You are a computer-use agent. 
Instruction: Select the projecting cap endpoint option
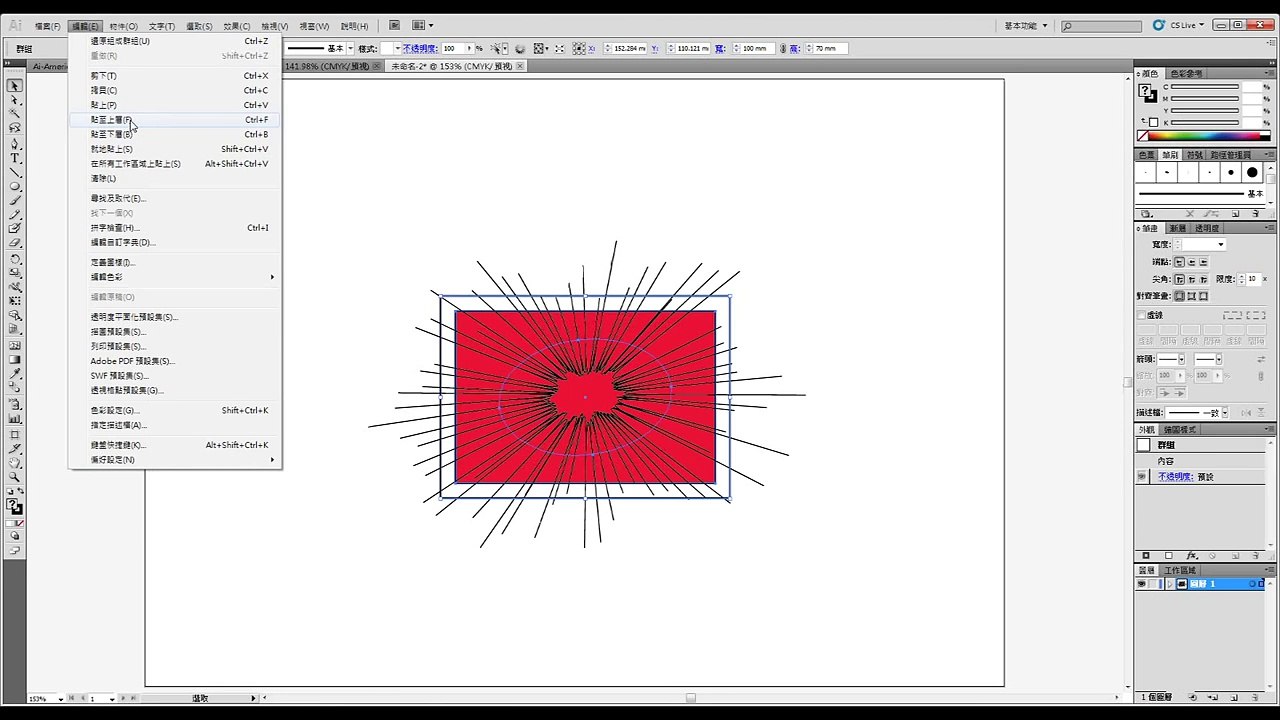click(1203, 262)
